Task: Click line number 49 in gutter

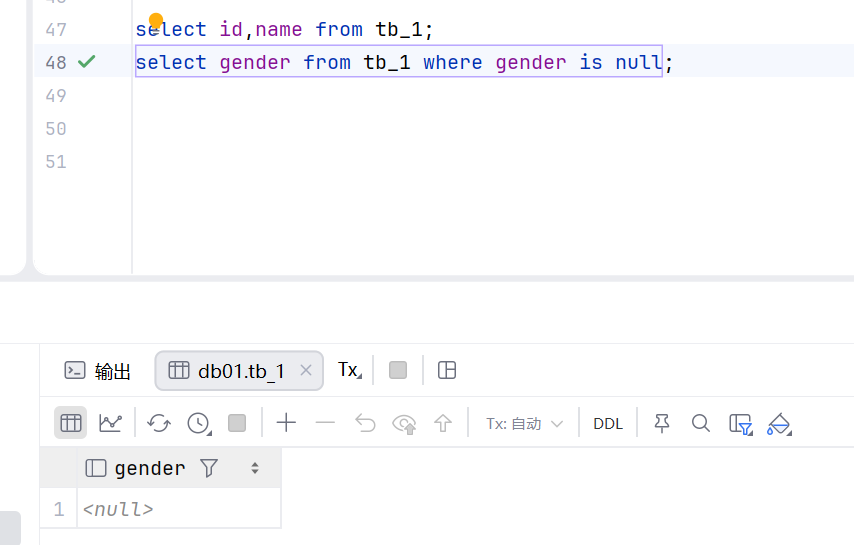Action: coord(56,96)
